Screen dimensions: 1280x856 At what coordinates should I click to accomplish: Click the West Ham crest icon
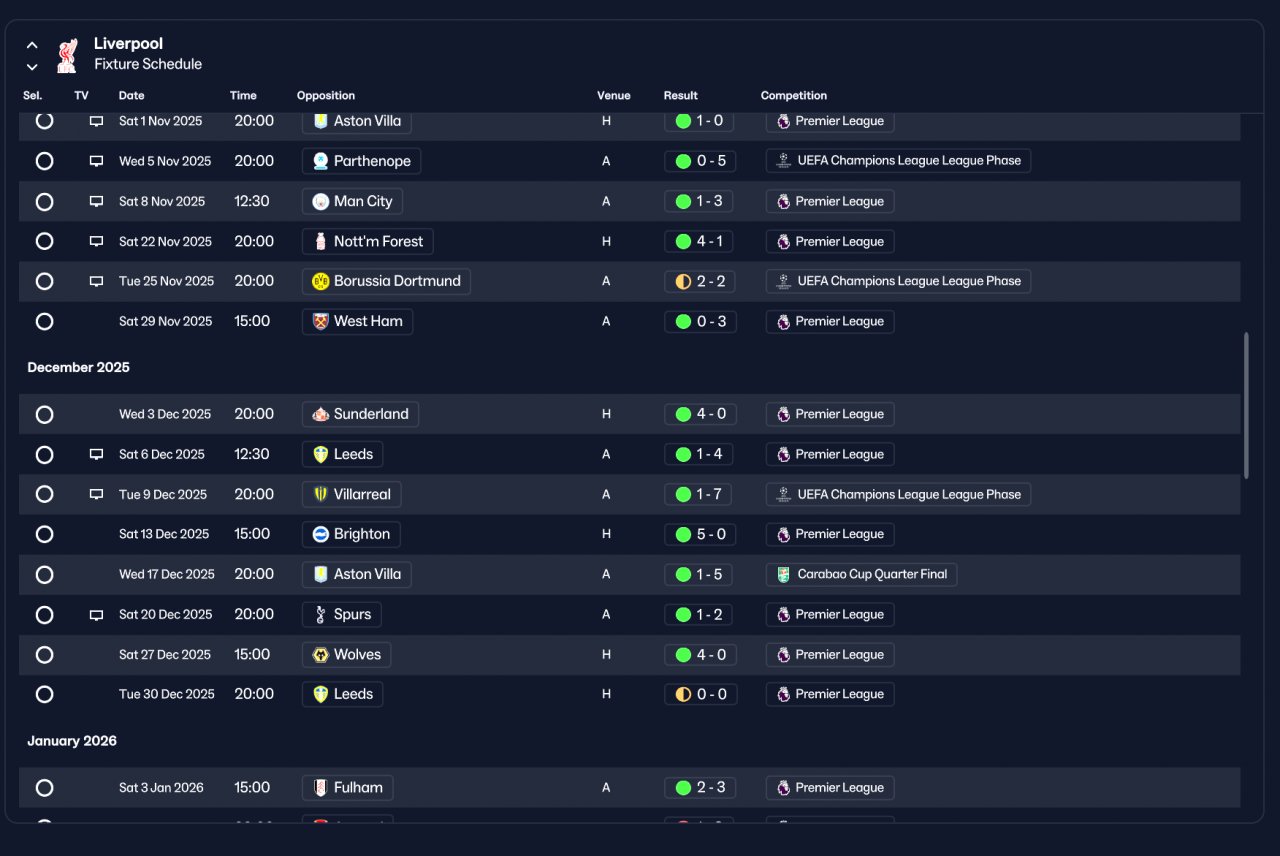coord(321,321)
